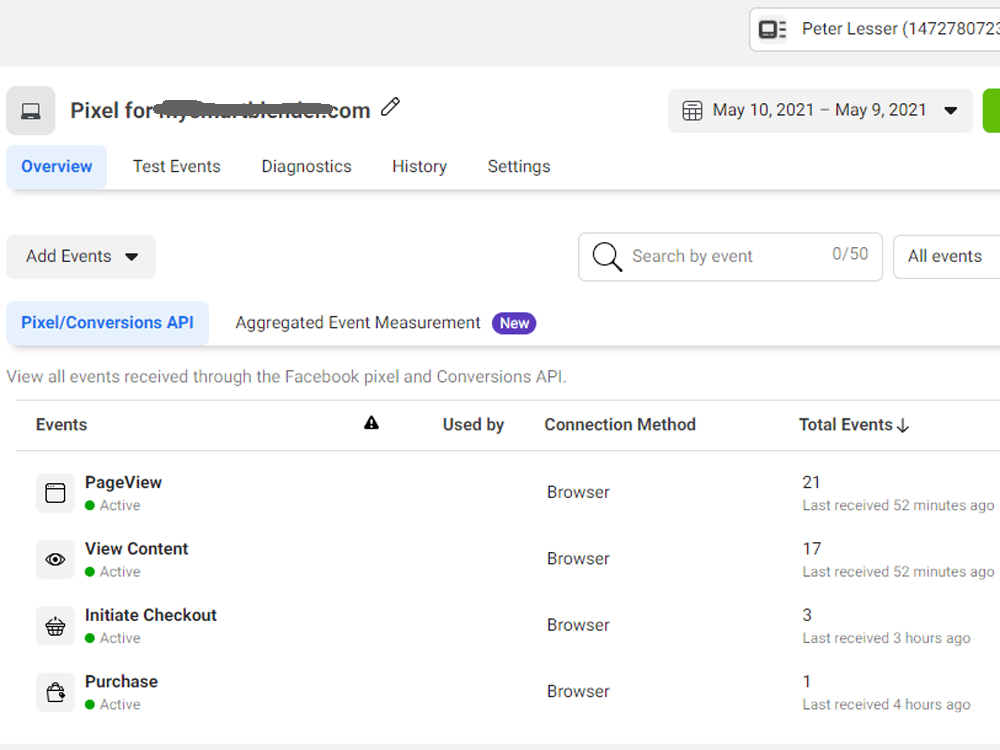Open the All events filter dropdown
The height and width of the screenshot is (750, 1000).
pos(946,256)
